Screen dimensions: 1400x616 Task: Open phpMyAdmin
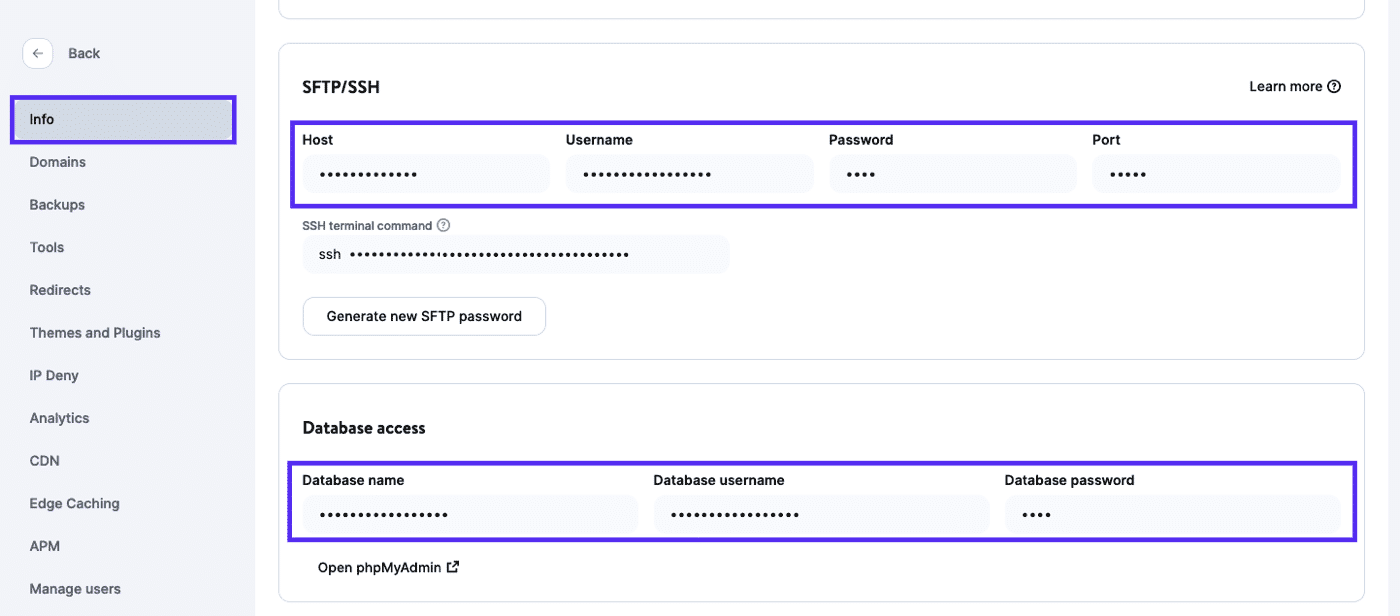tap(380, 566)
